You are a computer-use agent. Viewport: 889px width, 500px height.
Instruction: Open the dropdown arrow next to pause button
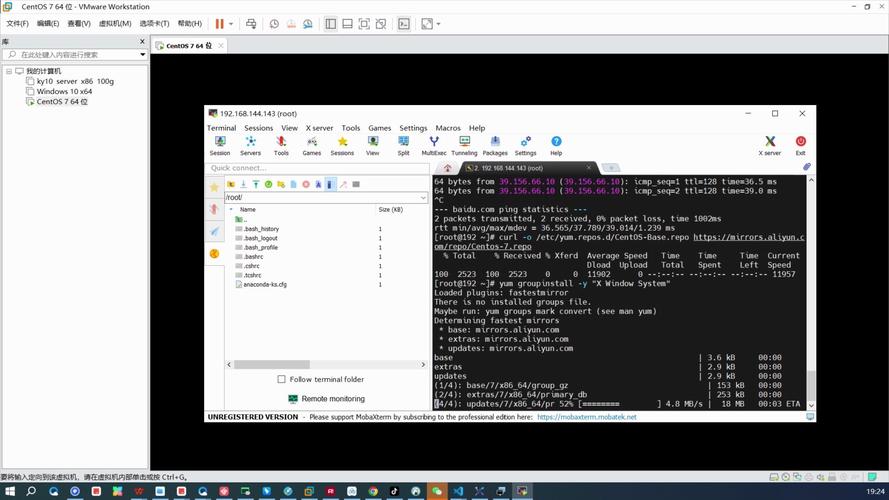231,24
